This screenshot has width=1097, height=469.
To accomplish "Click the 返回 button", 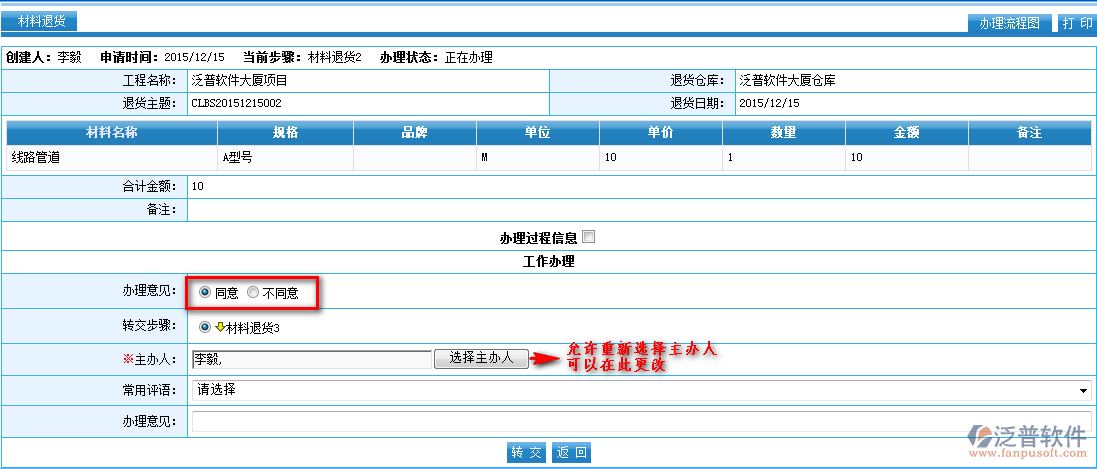I will 572,453.
